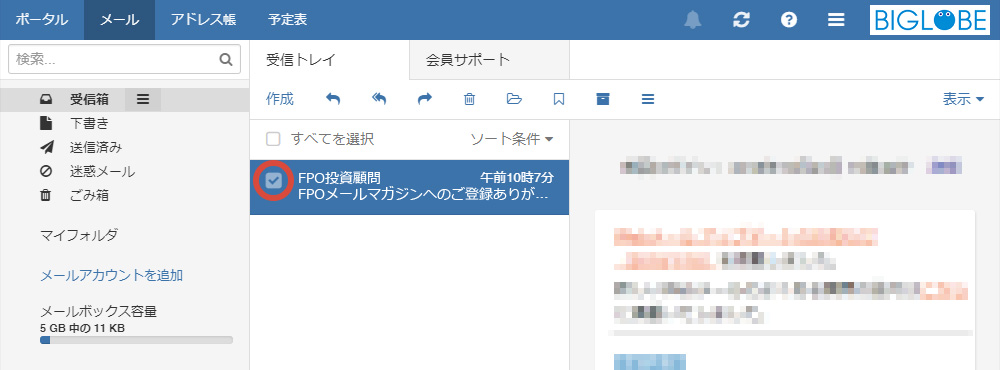Click メールアカウントを追加 link

point(112,276)
